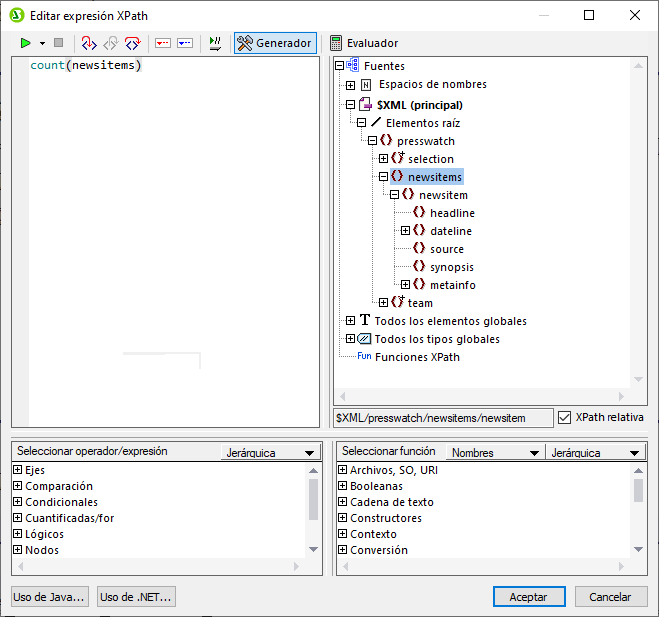The height and width of the screenshot is (617, 659).
Task: Click the blue tracepoint toggle icon
Action: point(185,43)
